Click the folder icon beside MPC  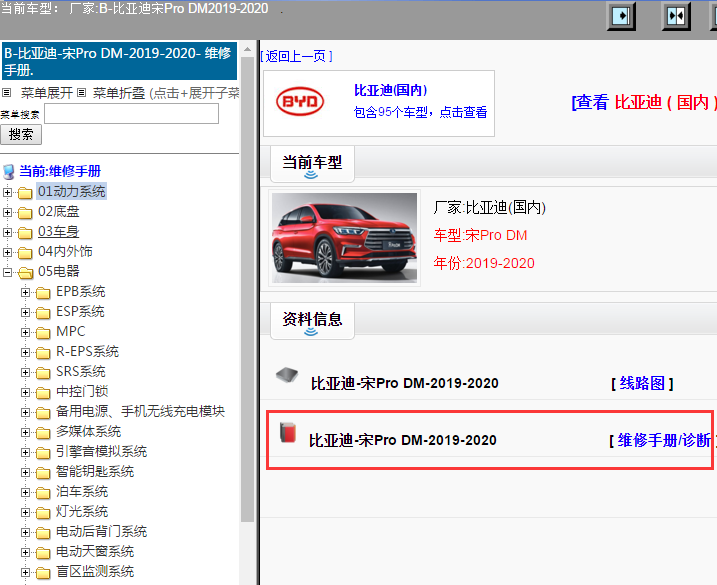43,333
